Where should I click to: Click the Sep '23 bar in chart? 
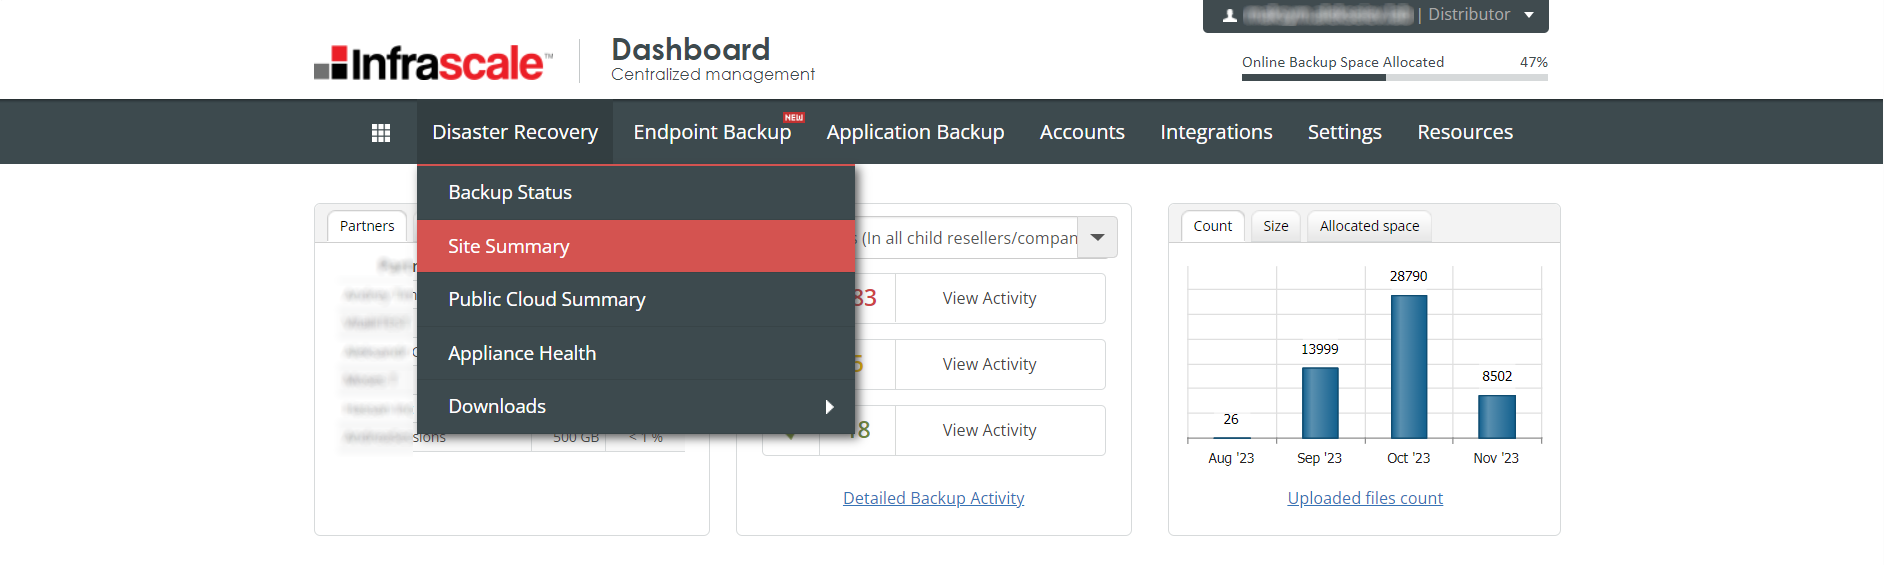(x=1320, y=403)
